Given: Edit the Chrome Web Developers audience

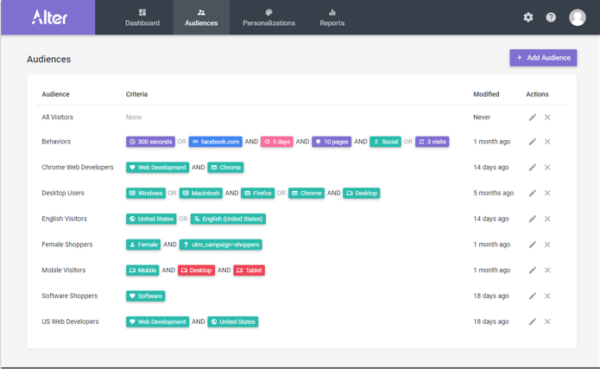Looking at the screenshot, I should point(532,167).
